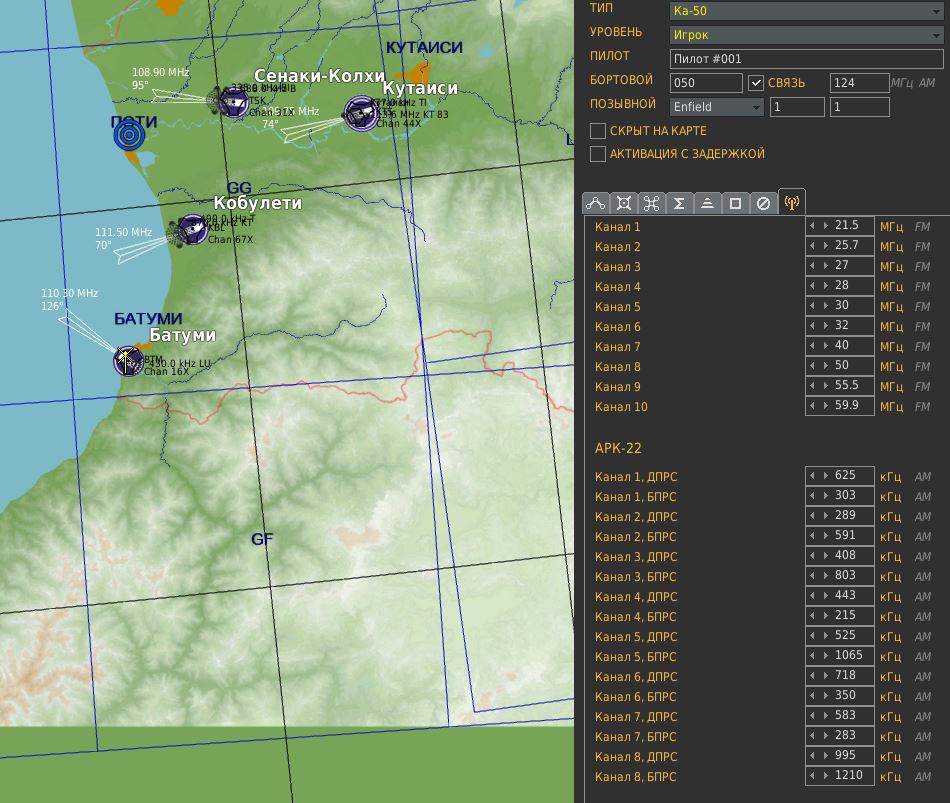Decrease Канал 1, БПРС frequency left arrow
Screen dimensions: 950x803
[812, 496]
